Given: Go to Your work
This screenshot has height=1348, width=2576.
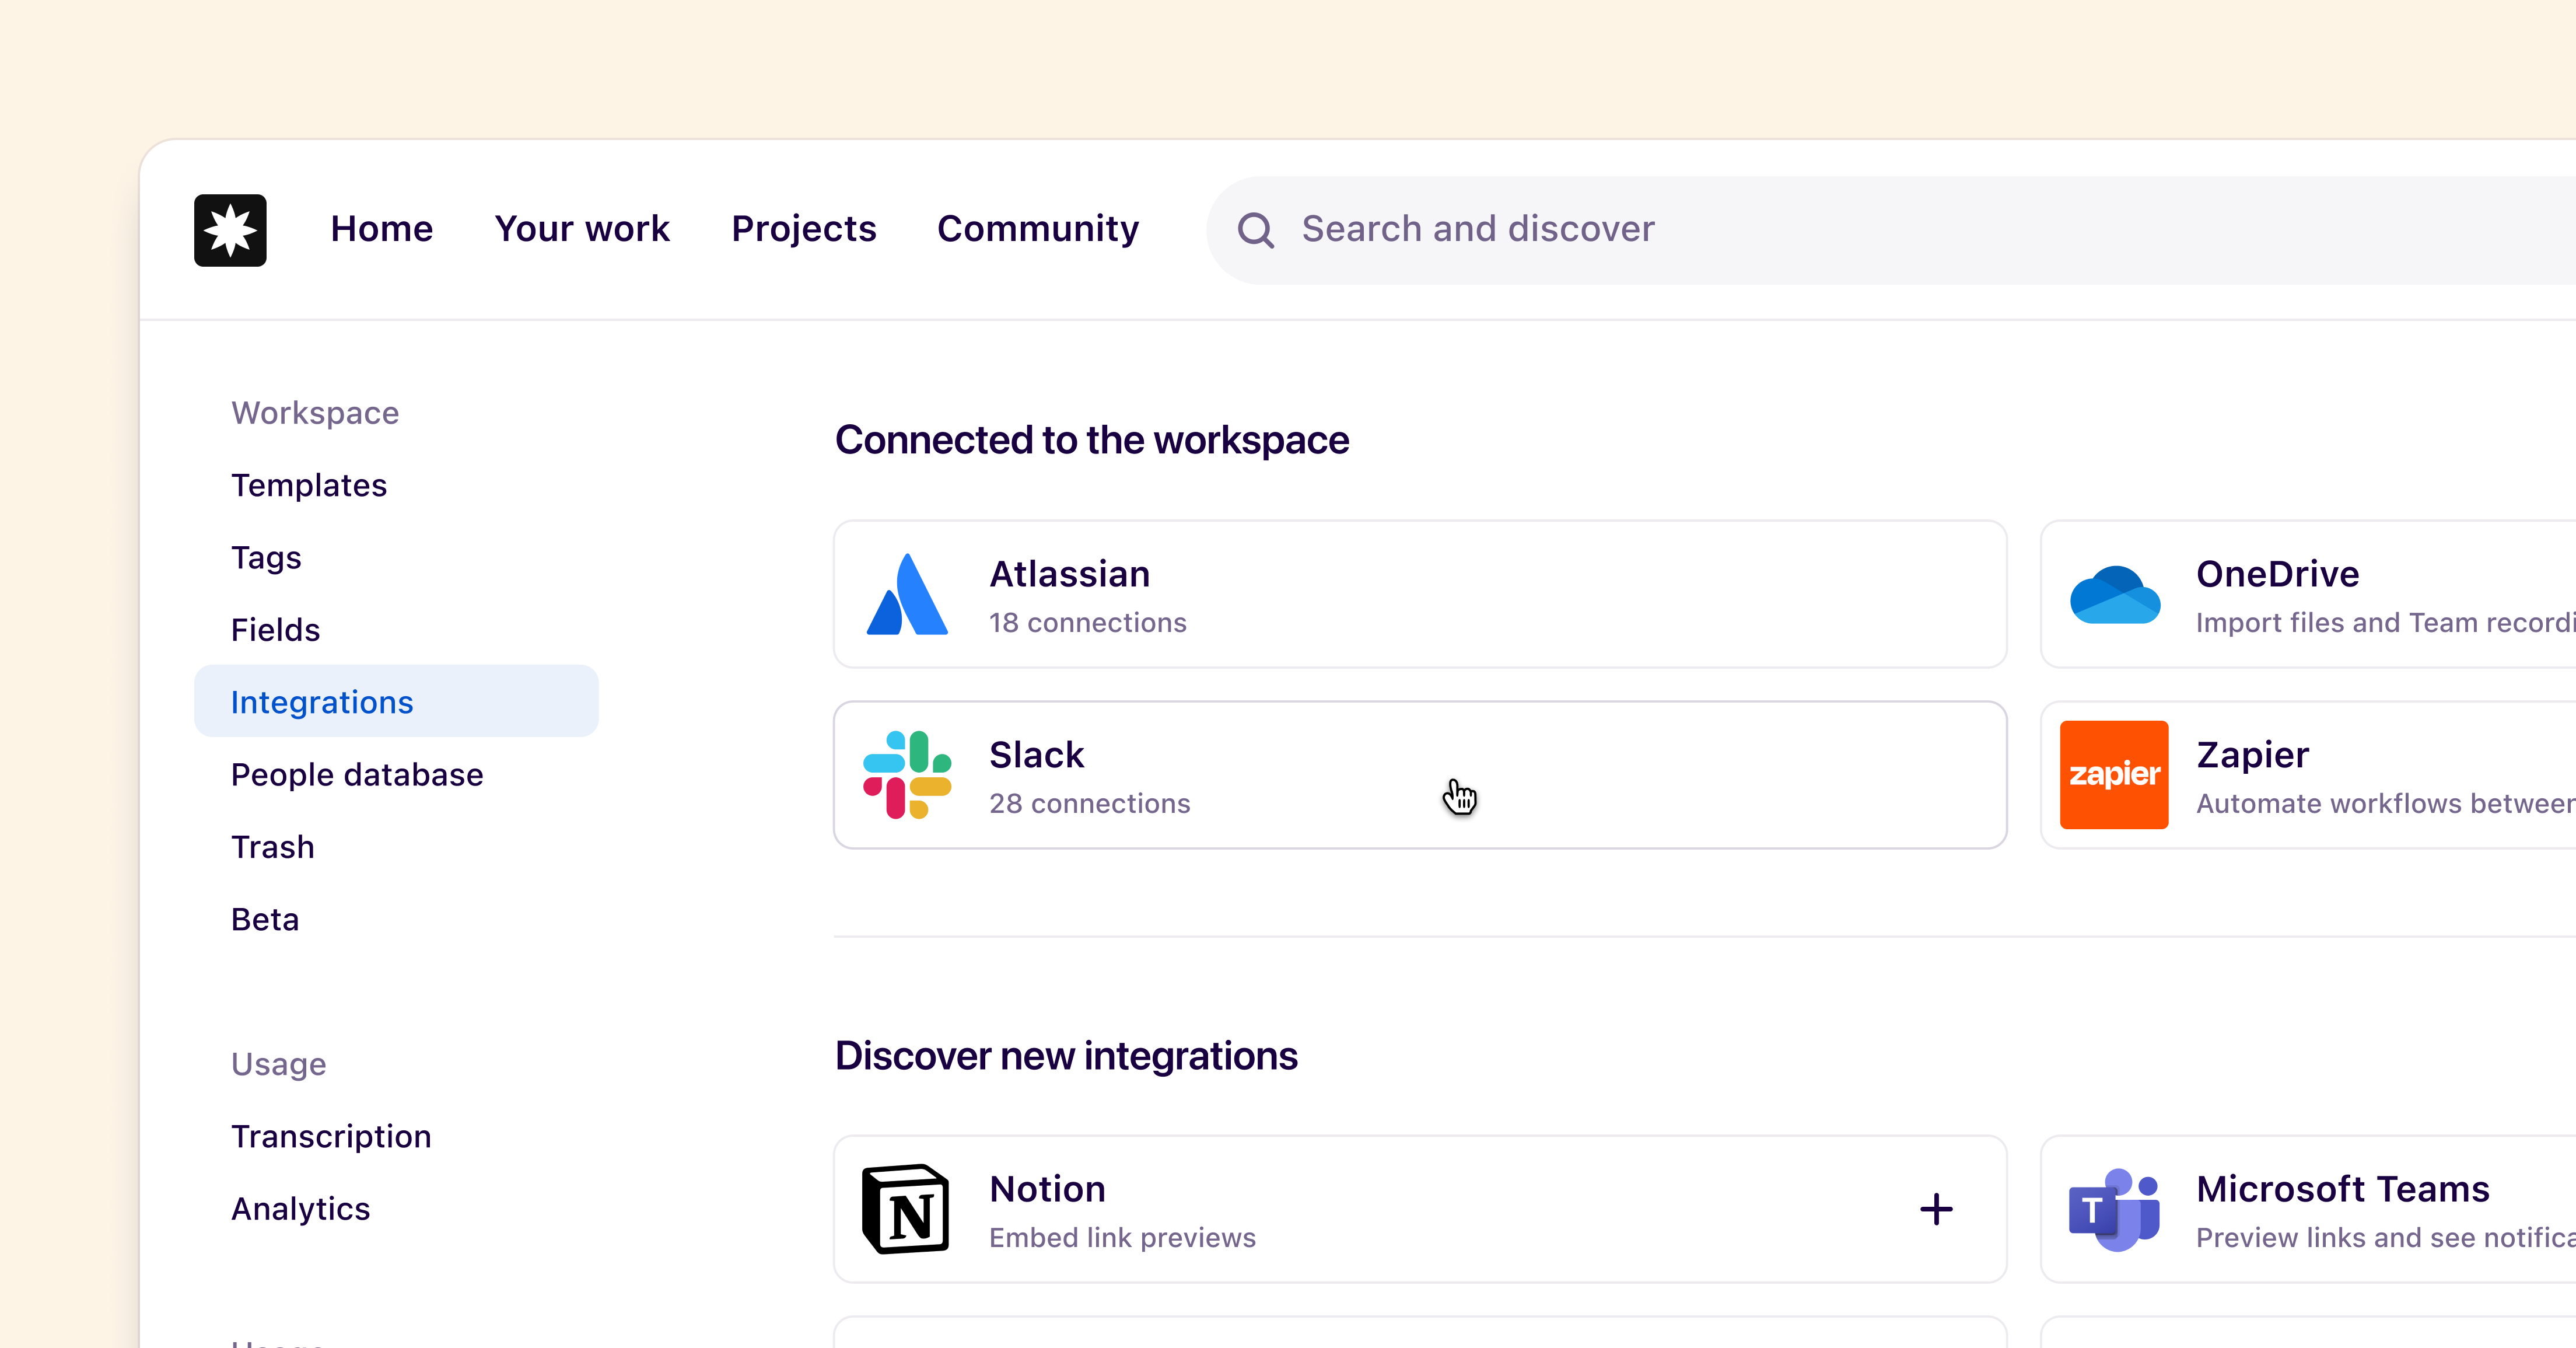Looking at the screenshot, I should [x=582, y=229].
